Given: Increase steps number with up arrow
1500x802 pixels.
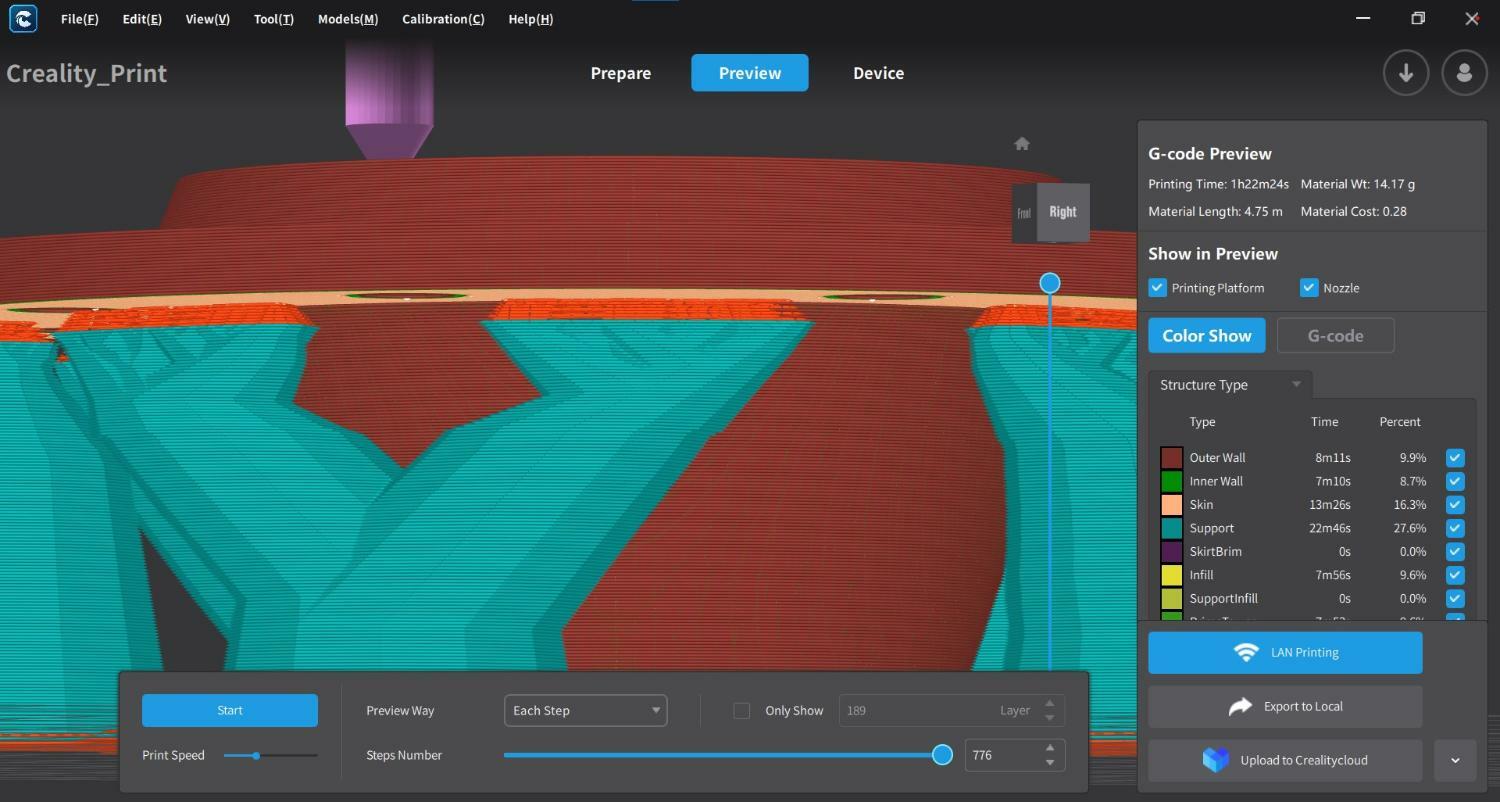Looking at the screenshot, I should pyautogui.click(x=1049, y=748).
